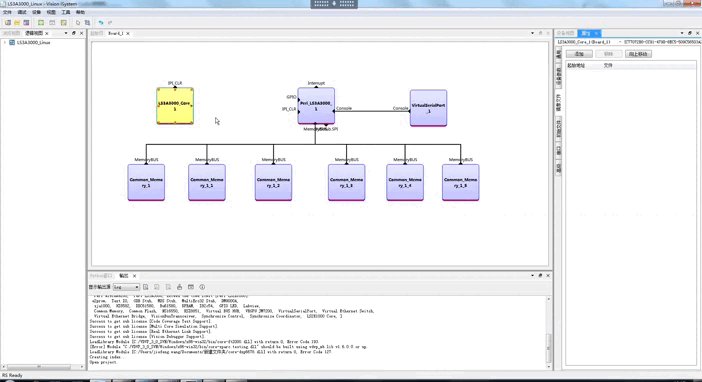This screenshot has width=702, height=382.
Task: Expand the LS3A3000_Linux tree node
Action: pos(5,43)
